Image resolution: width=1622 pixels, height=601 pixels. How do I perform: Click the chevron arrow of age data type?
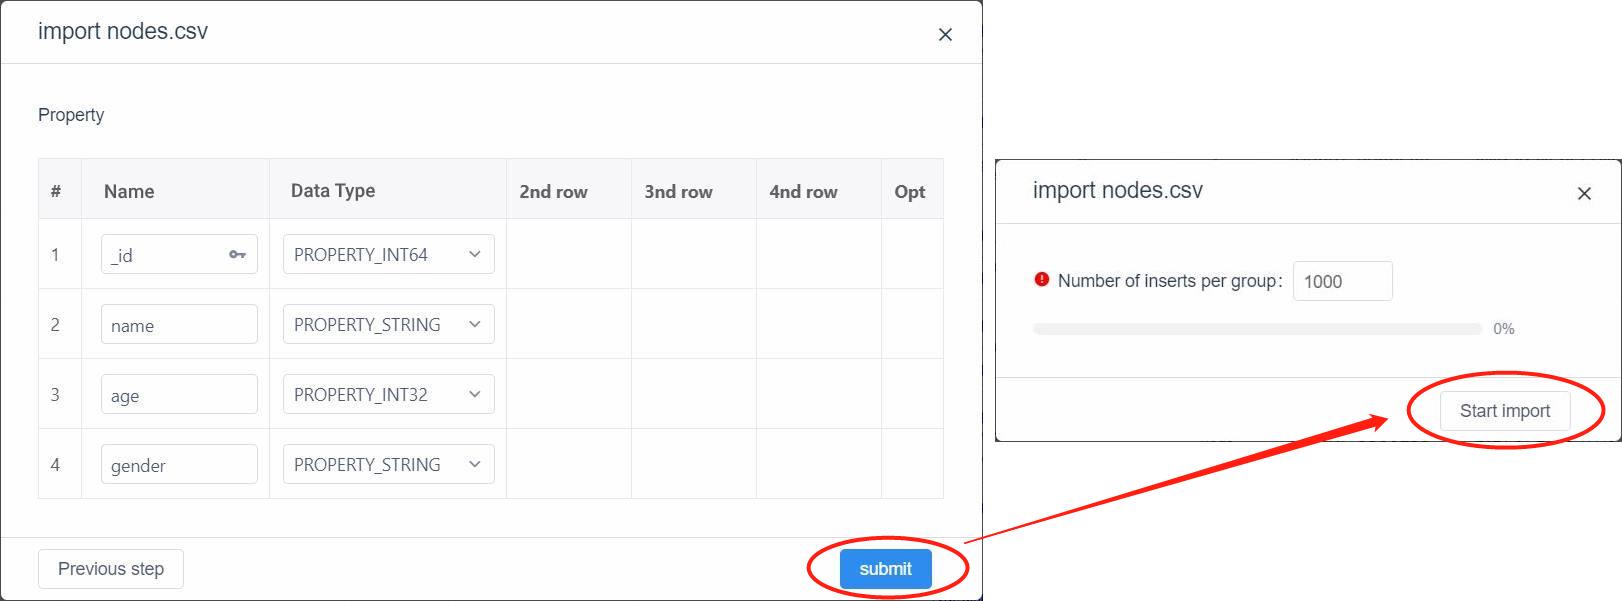coord(475,394)
